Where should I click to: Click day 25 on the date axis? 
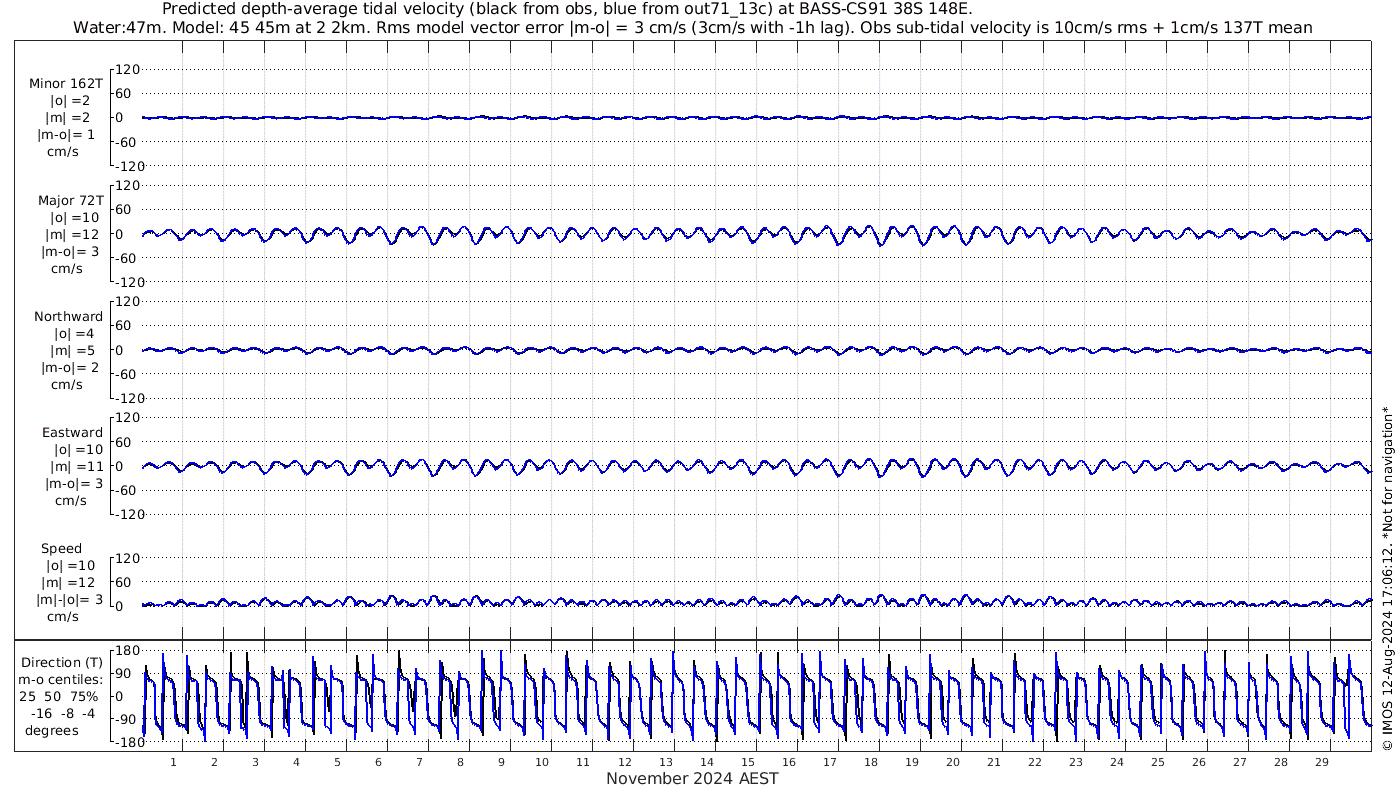coord(1157,762)
